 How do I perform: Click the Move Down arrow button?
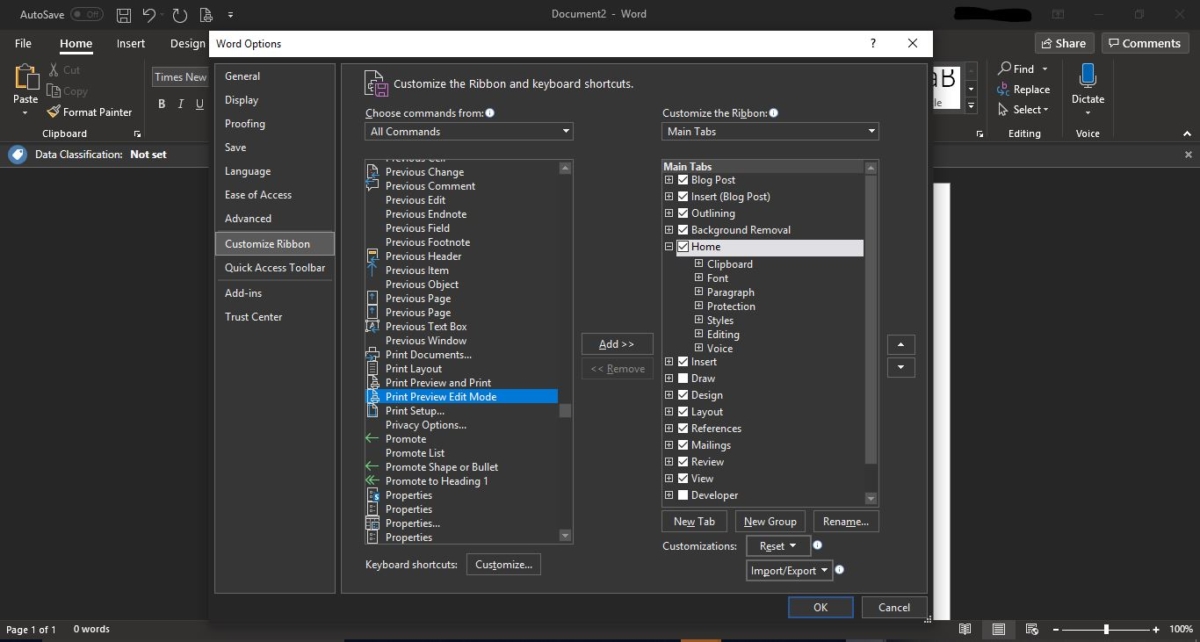900,368
